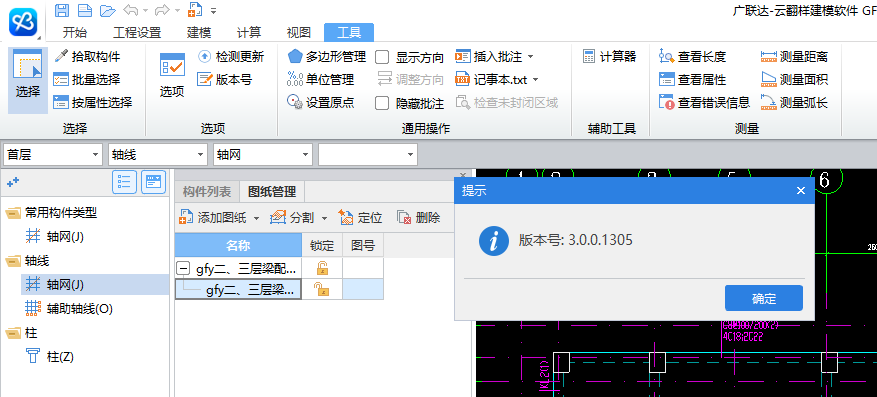Click 查看属性 view properties
877x397 pixels.
point(692,79)
